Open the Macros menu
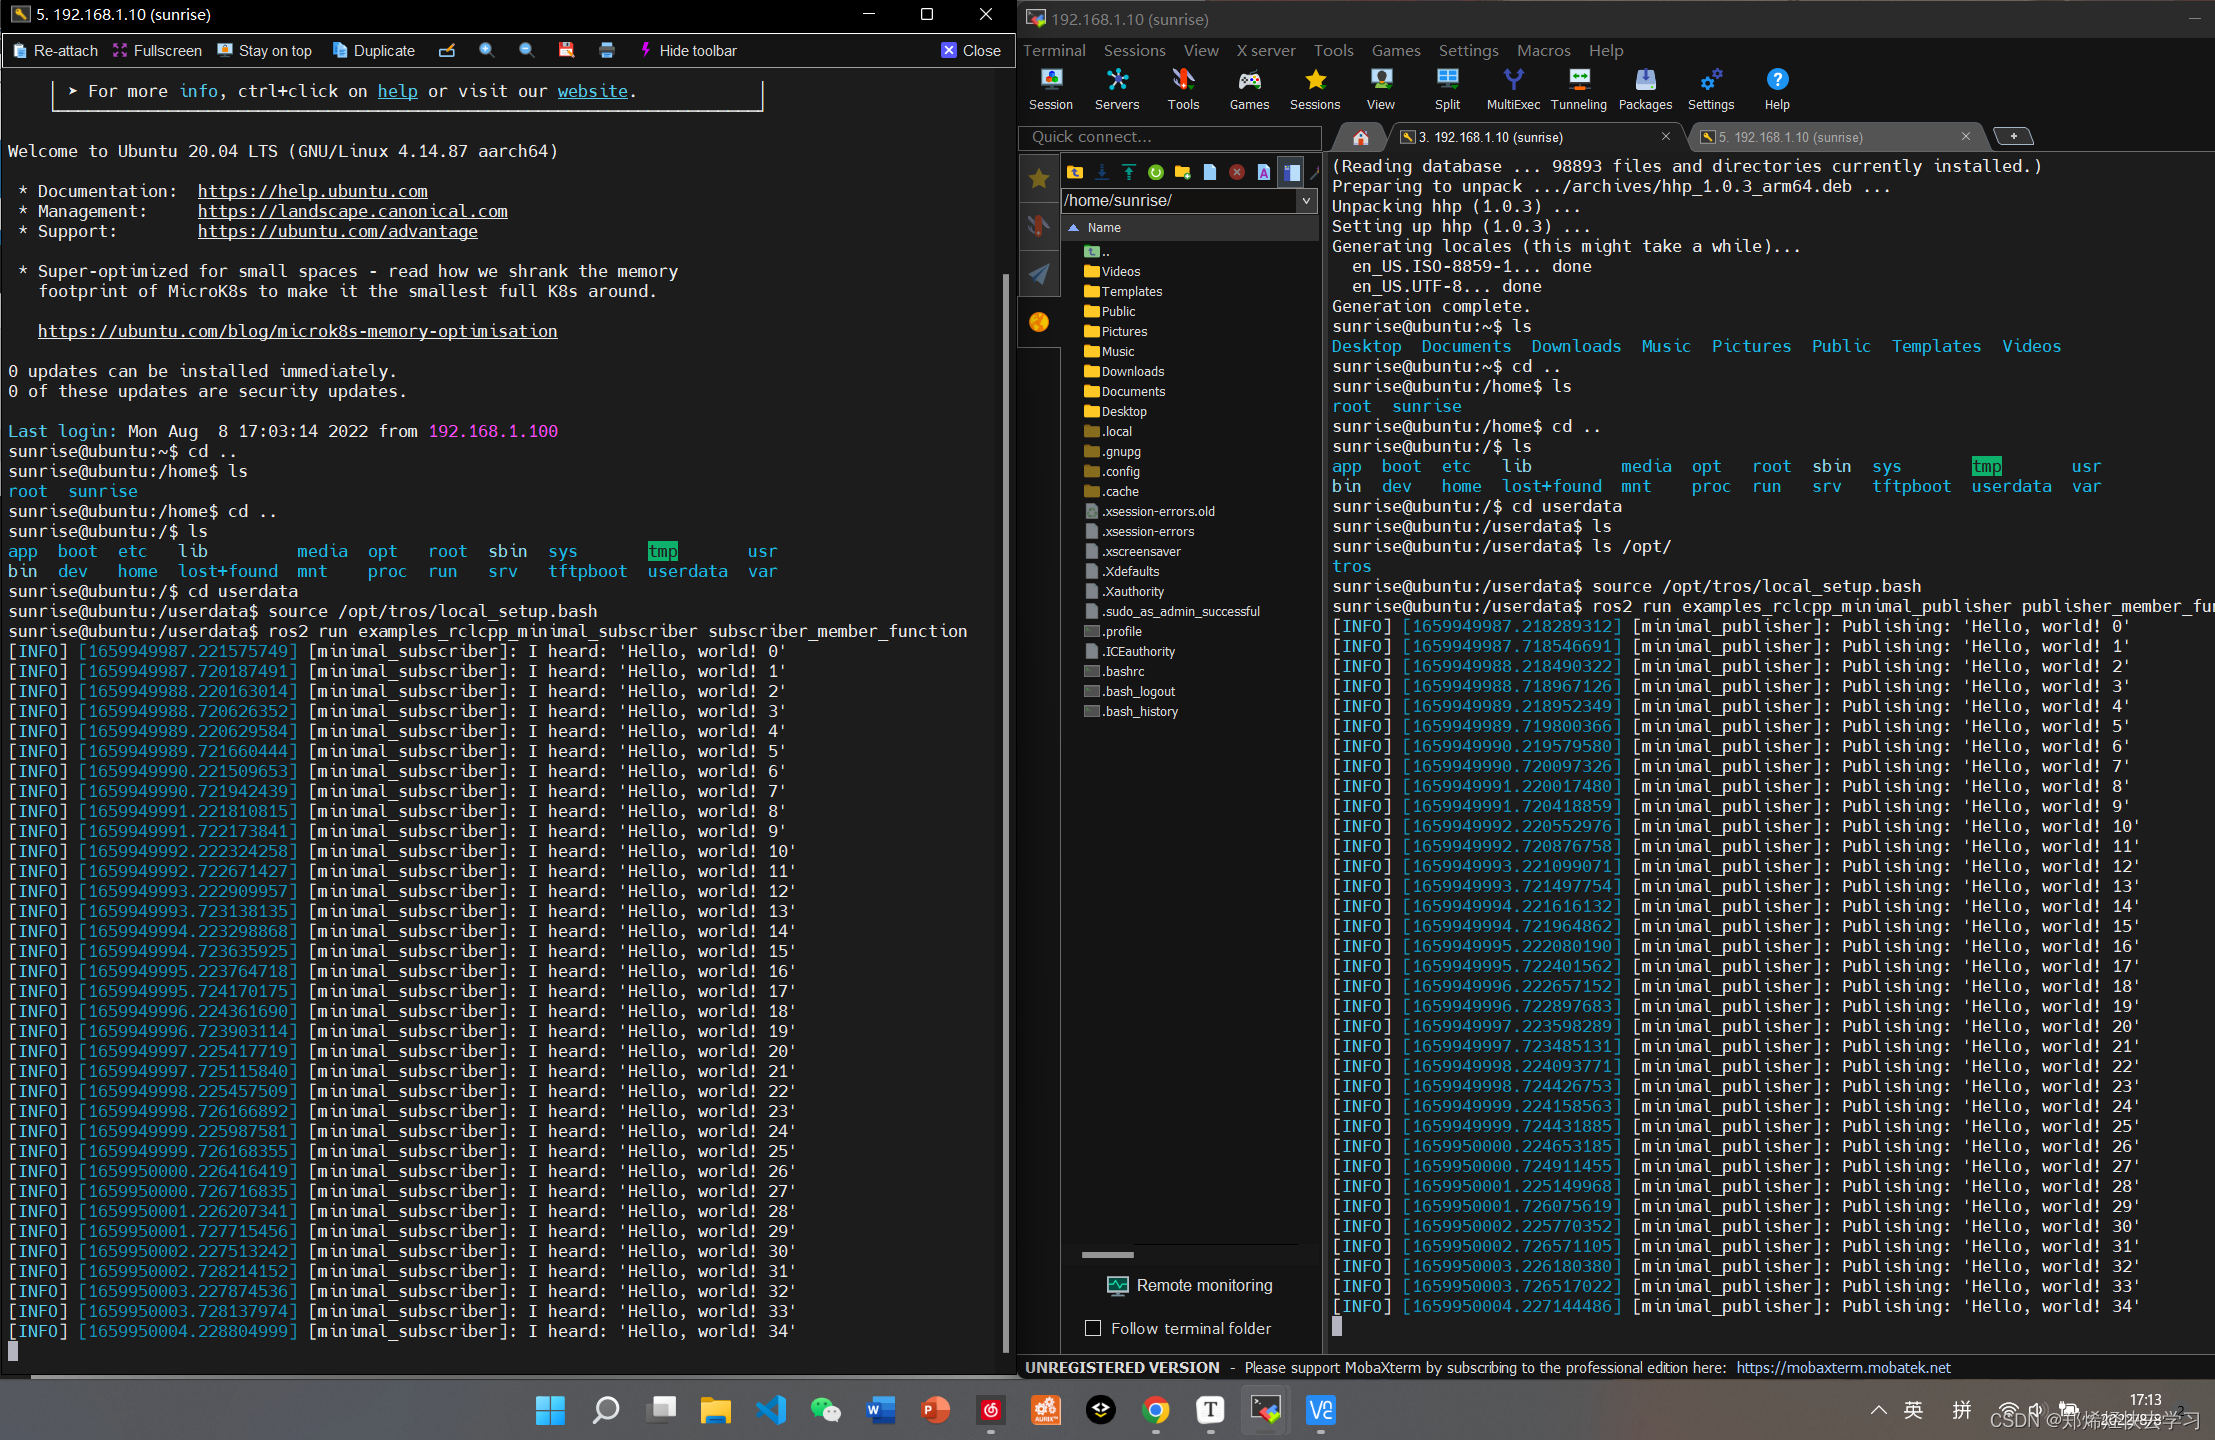 (x=1543, y=51)
